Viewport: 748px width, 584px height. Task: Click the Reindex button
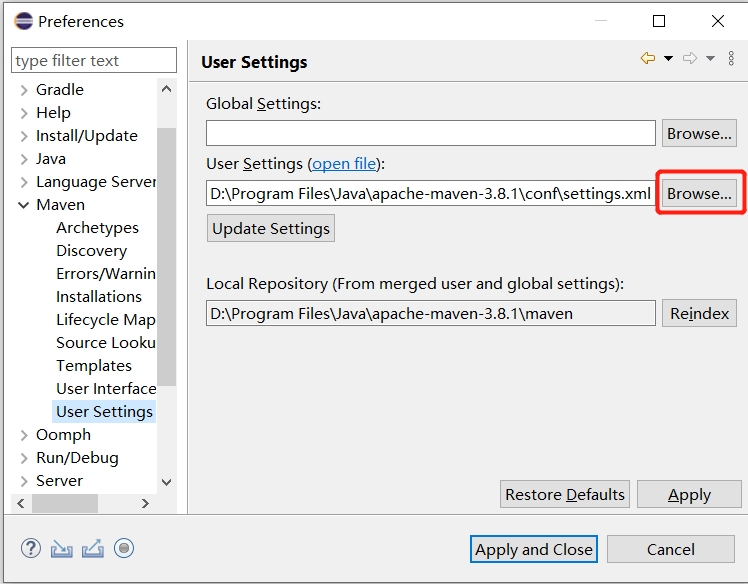pyautogui.click(x=699, y=313)
